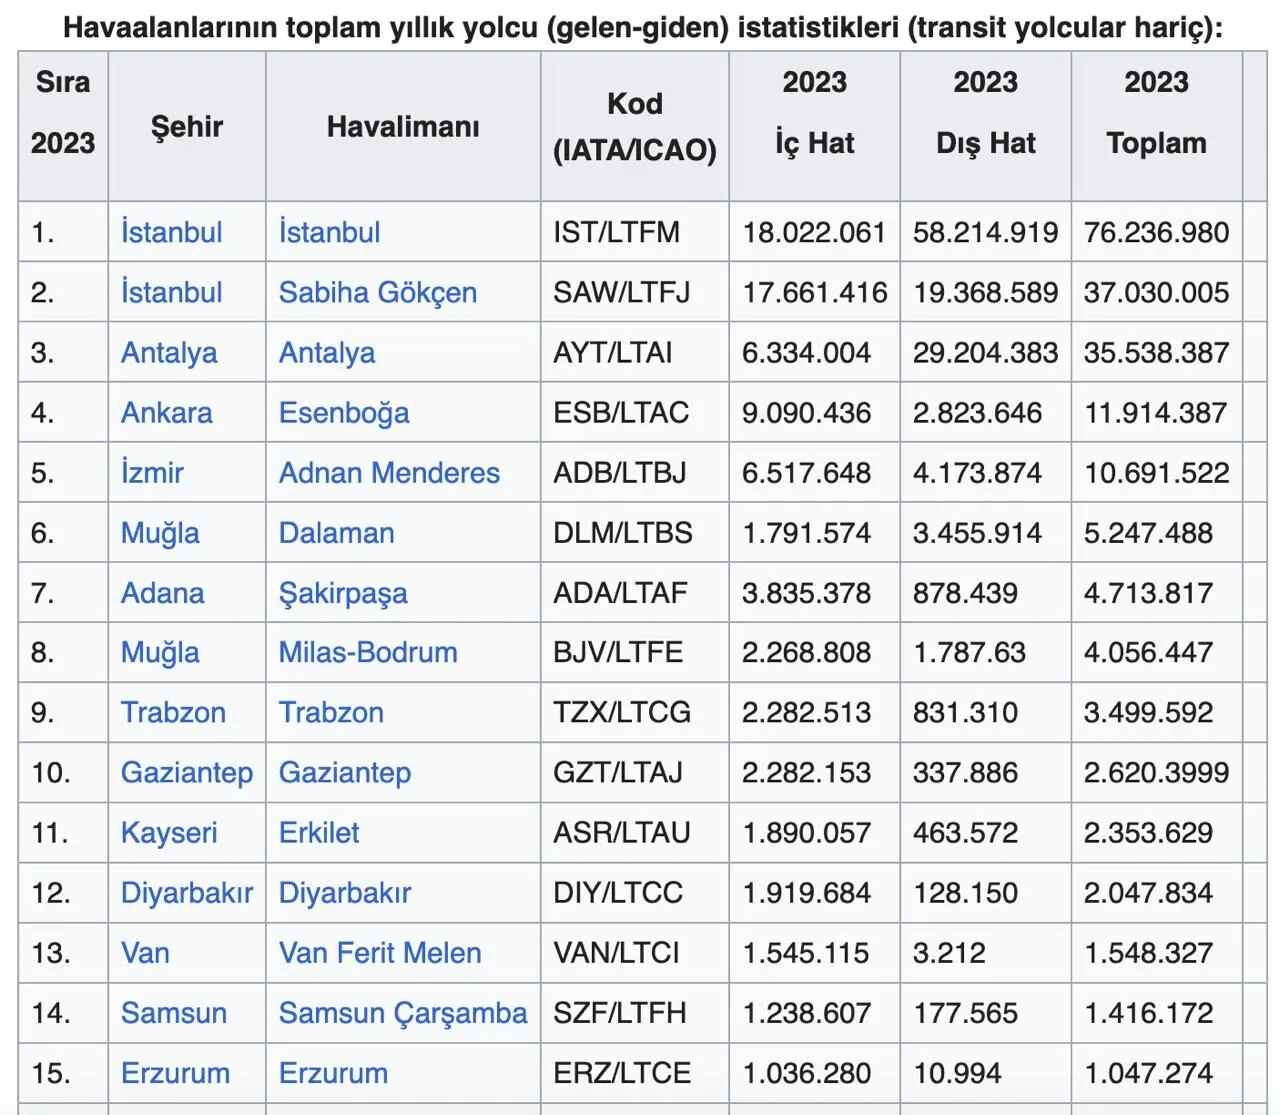The height and width of the screenshot is (1115, 1280).
Task: Select the IST/LTFM code cell
Action: [635, 232]
